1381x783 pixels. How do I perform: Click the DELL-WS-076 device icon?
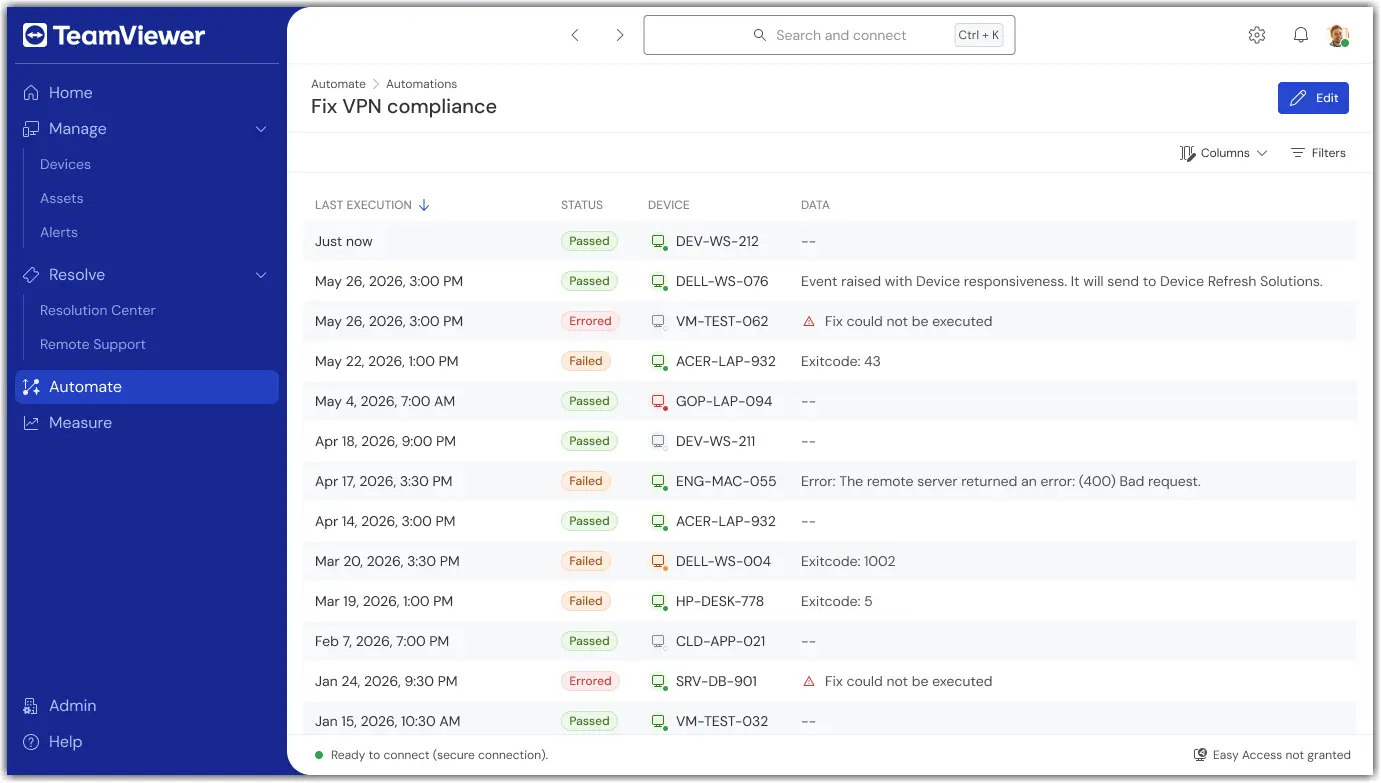click(659, 281)
